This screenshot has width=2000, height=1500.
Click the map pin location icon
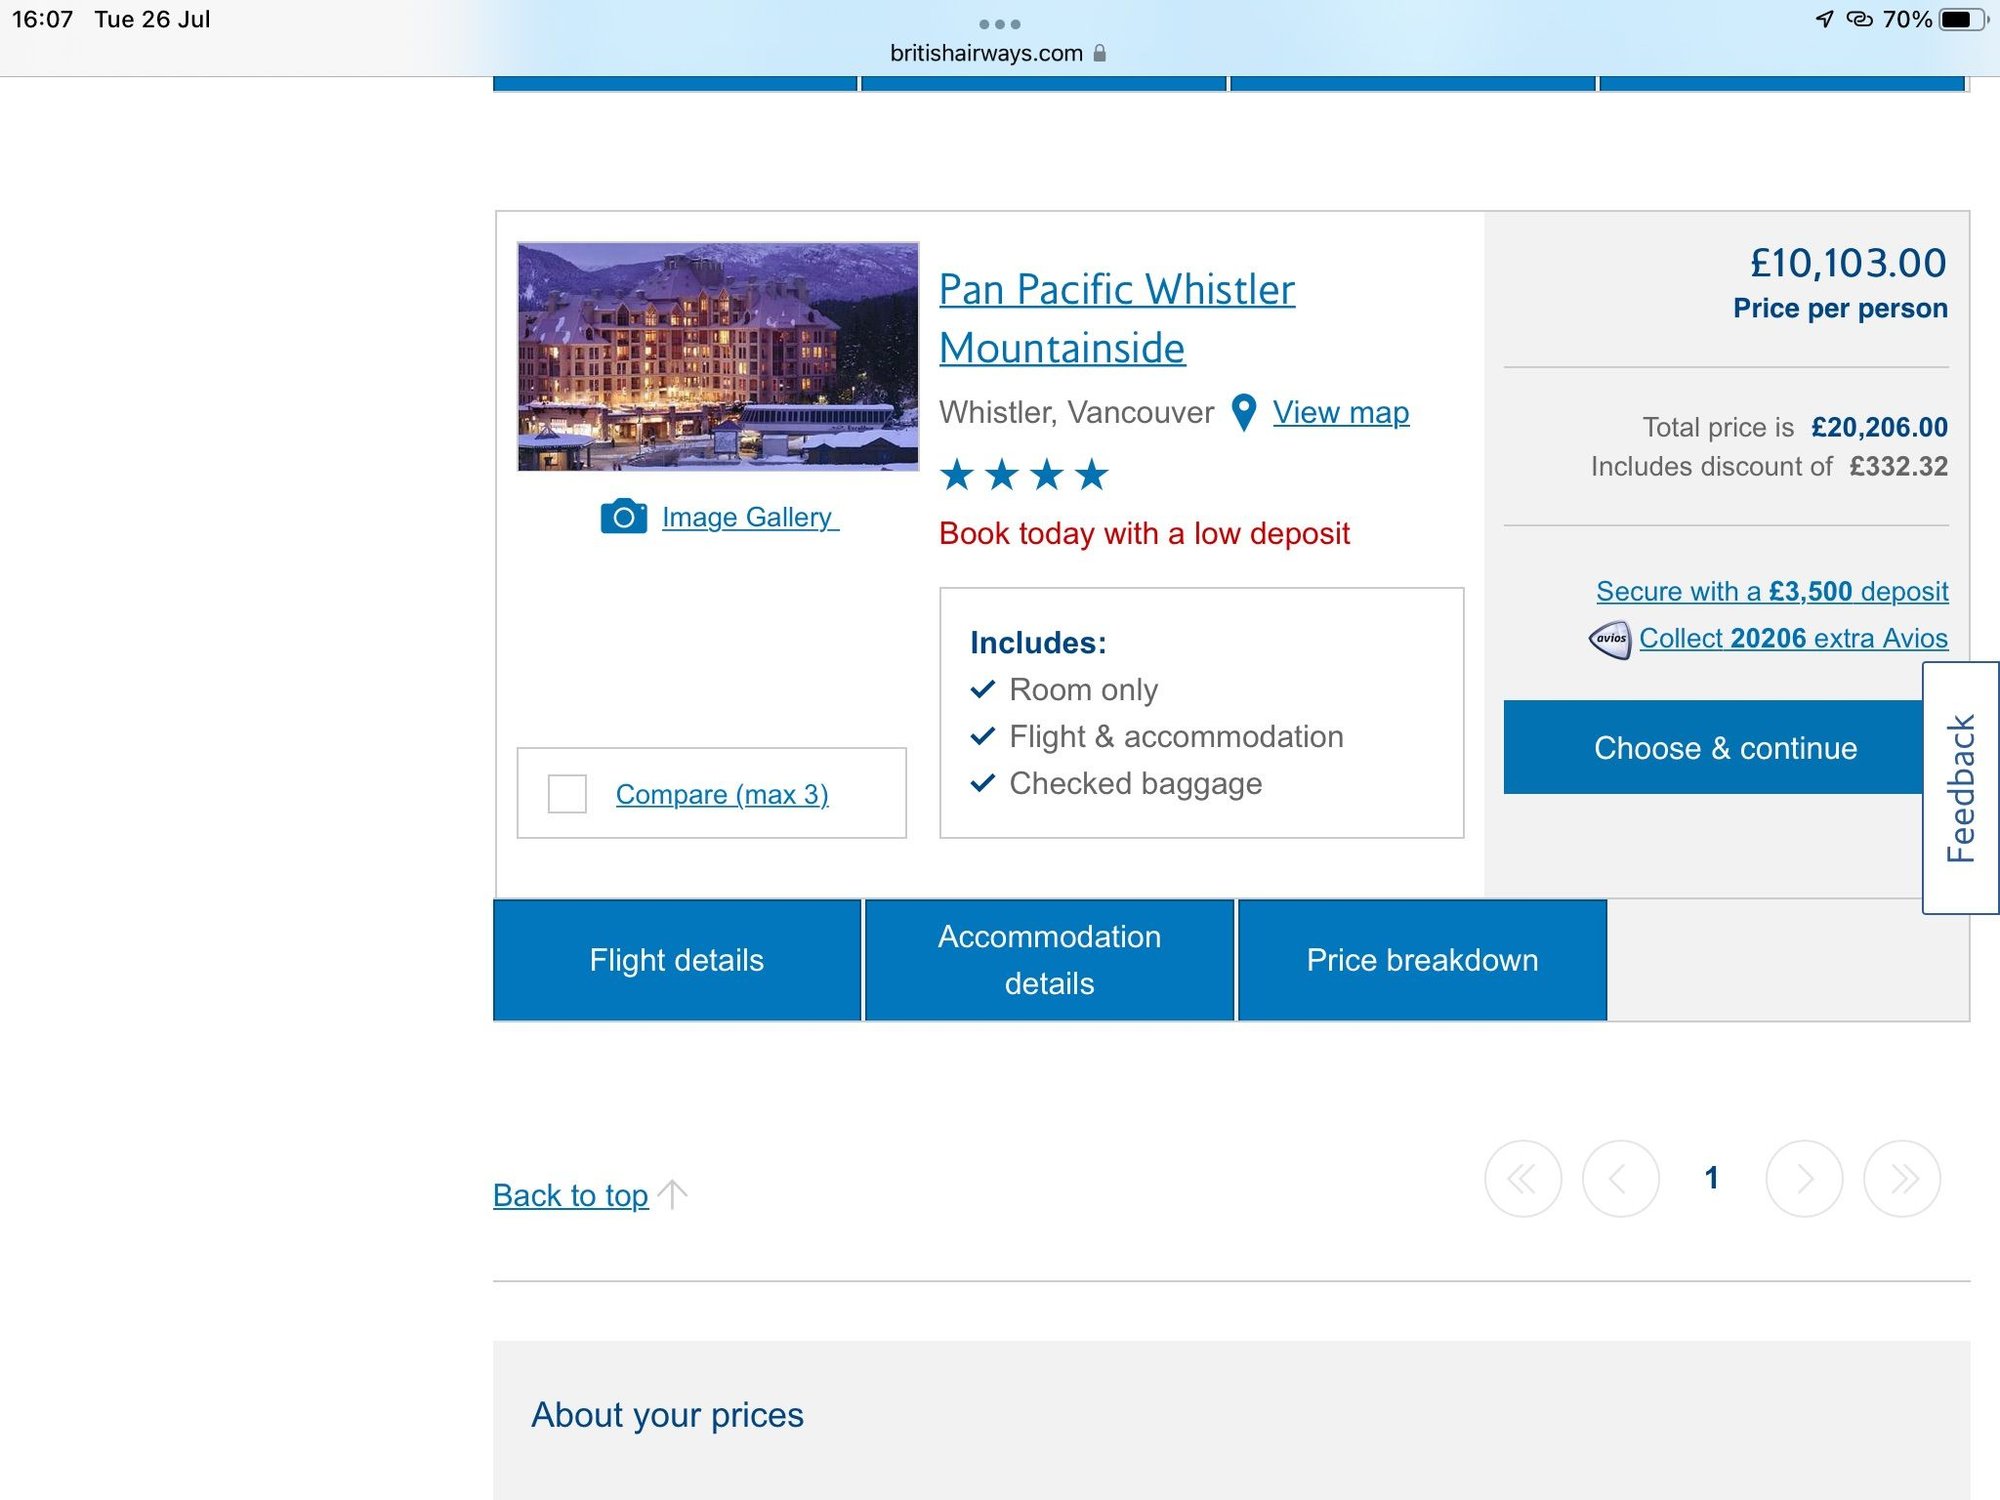coord(1243,412)
